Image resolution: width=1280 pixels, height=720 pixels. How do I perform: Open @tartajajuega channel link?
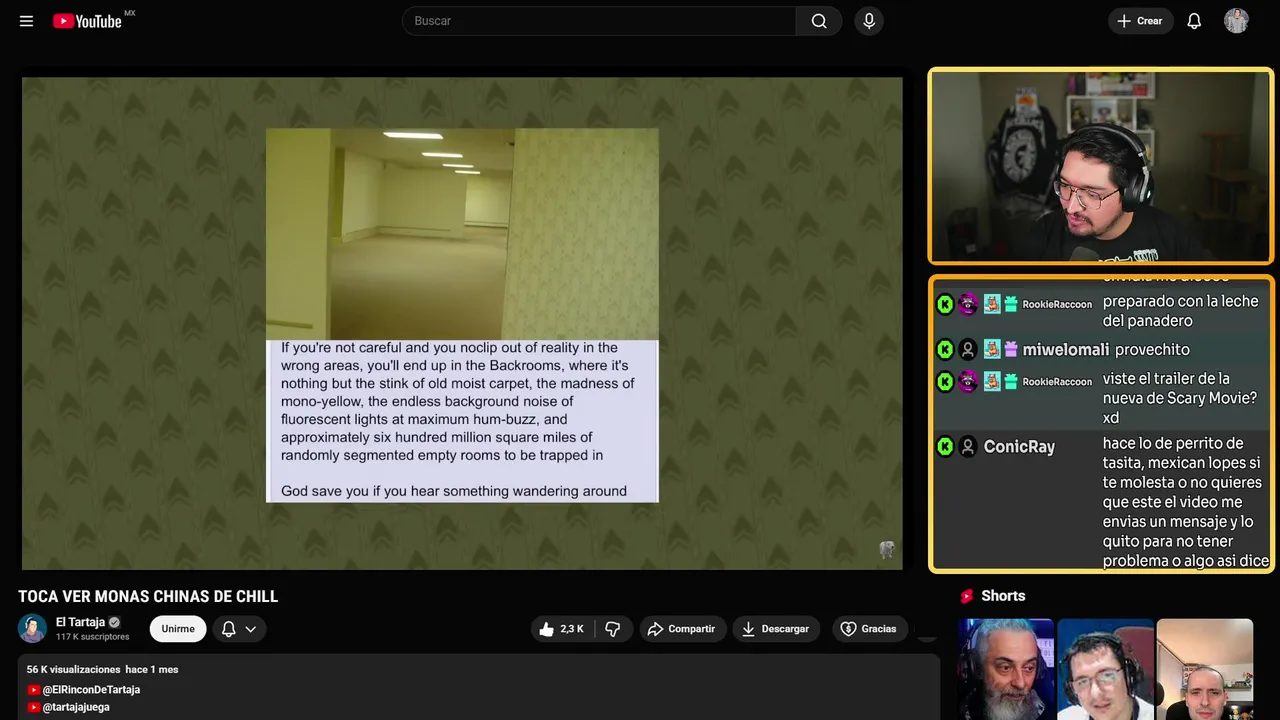pos(76,707)
